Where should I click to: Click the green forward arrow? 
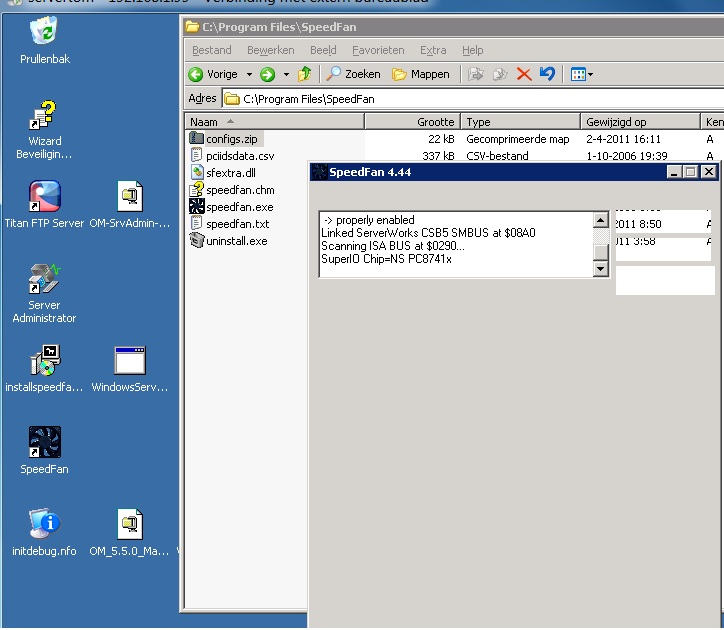click(267, 74)
